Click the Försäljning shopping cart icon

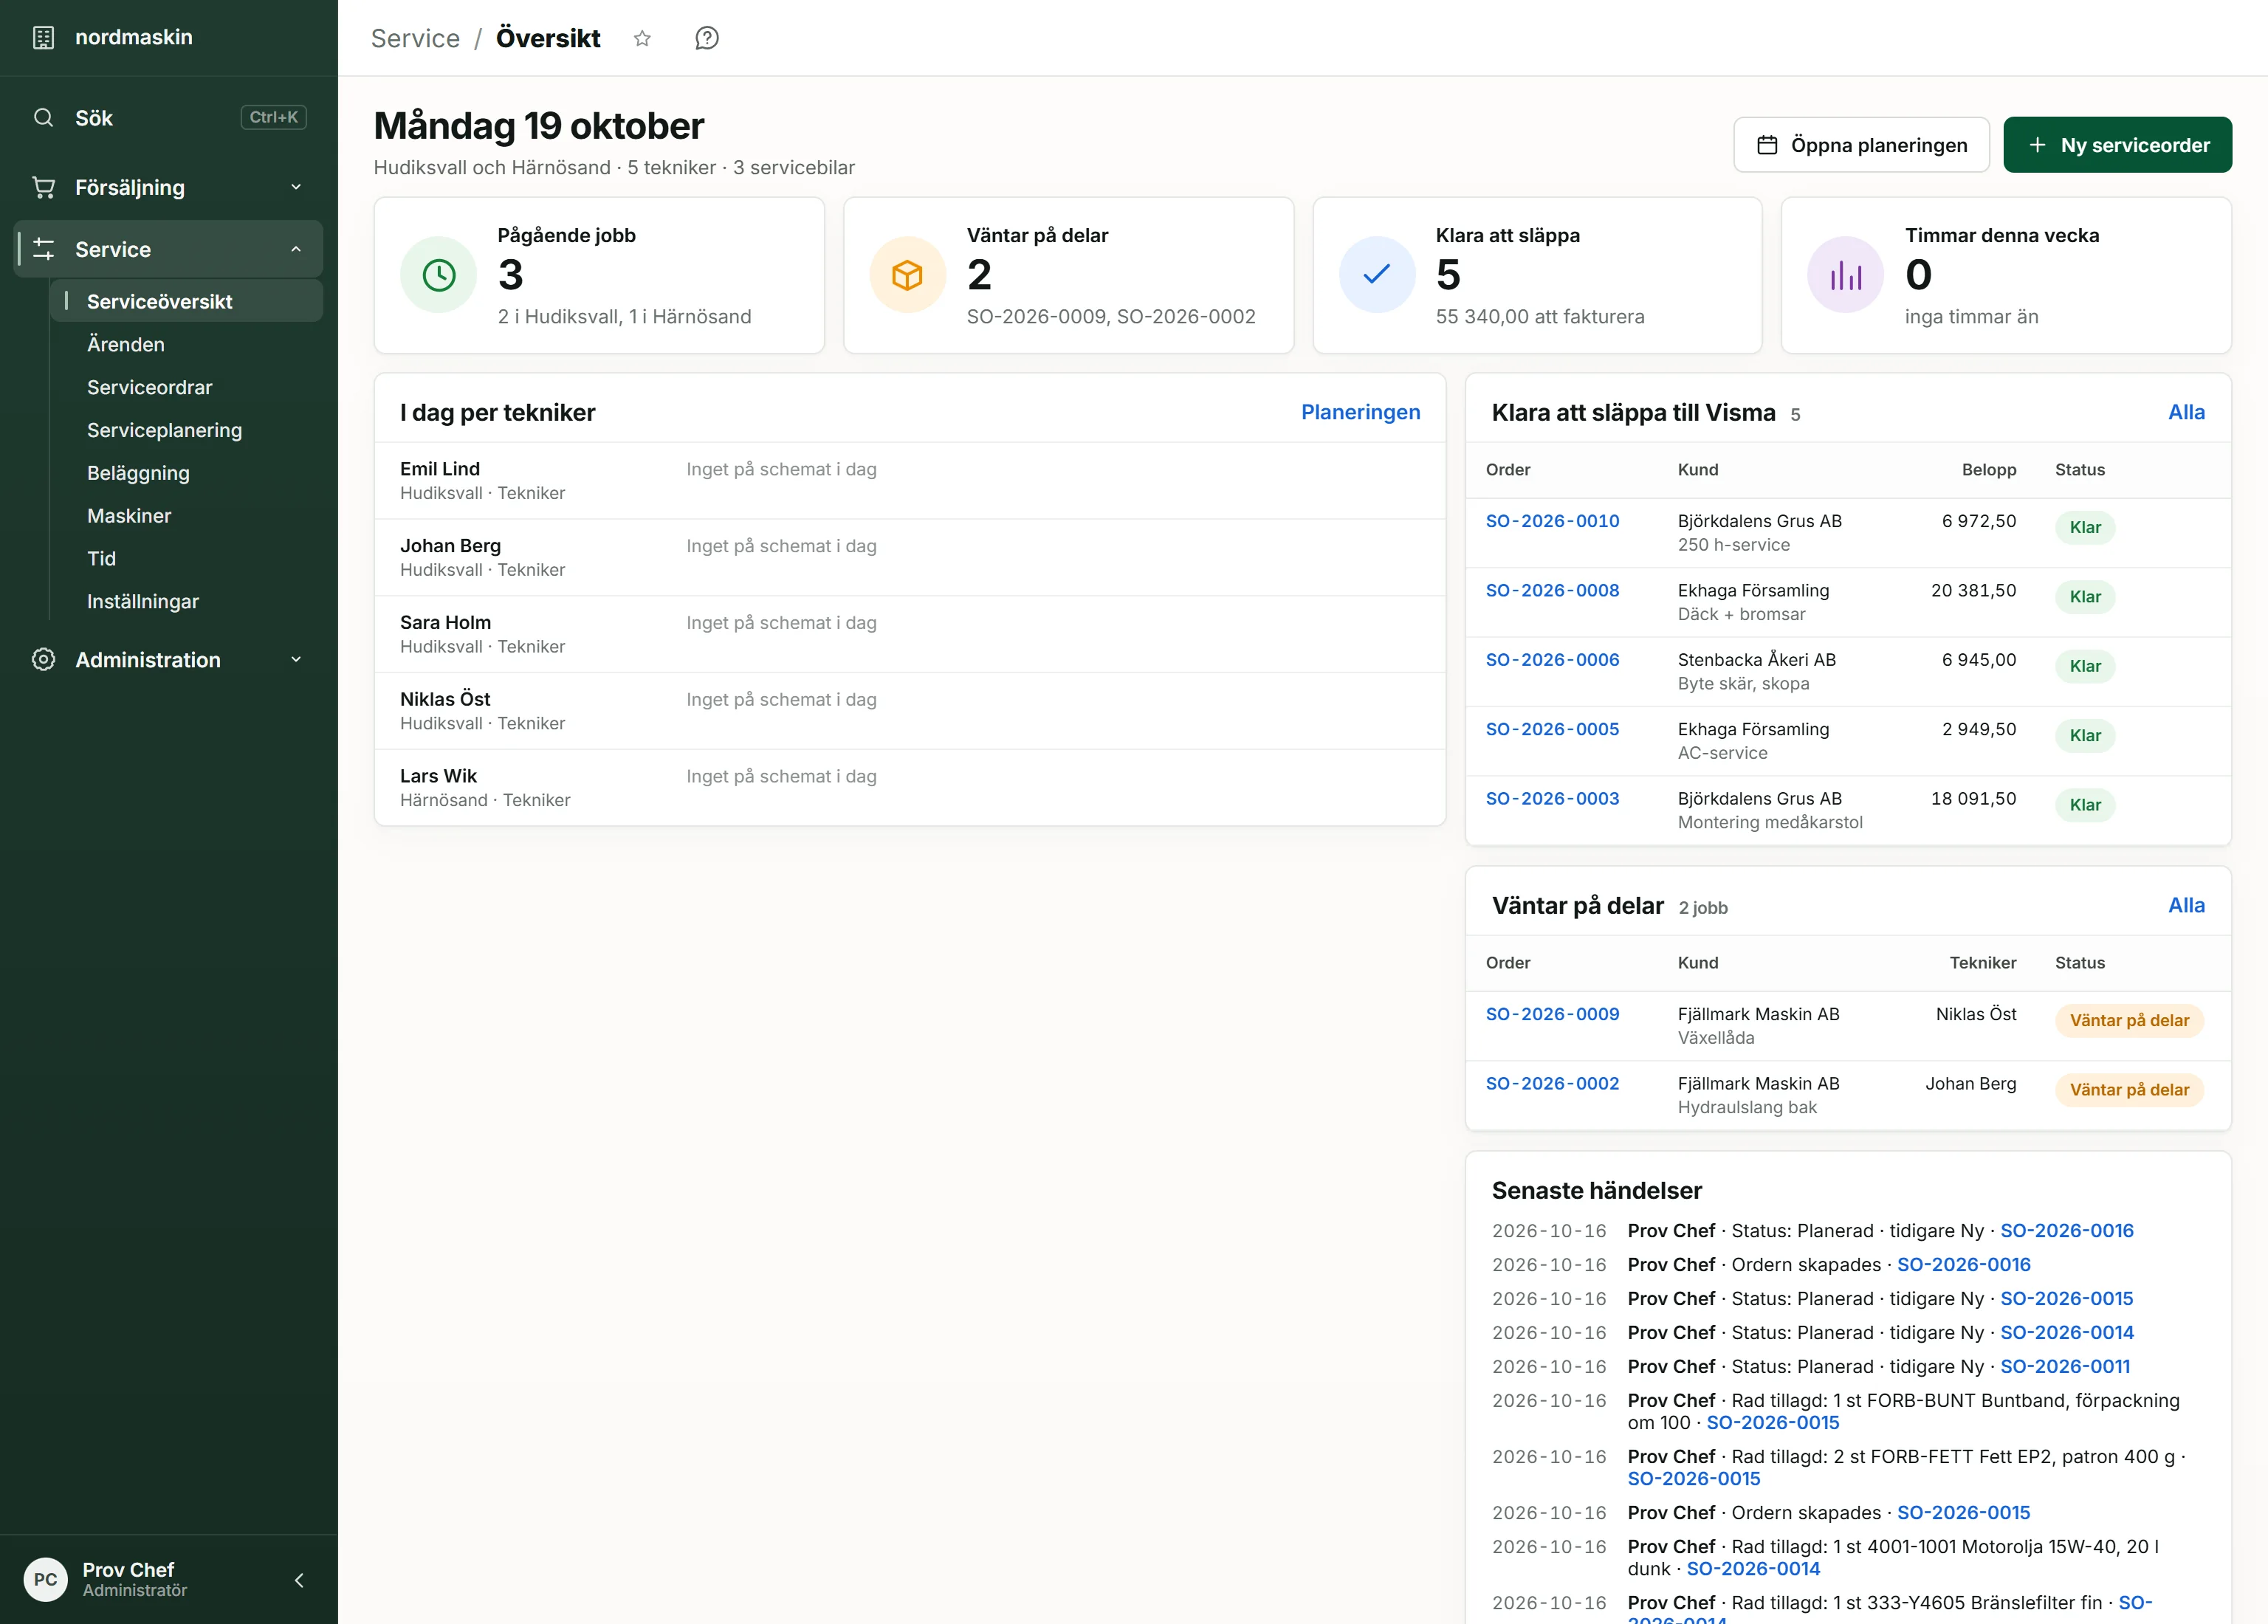[43, 187]
